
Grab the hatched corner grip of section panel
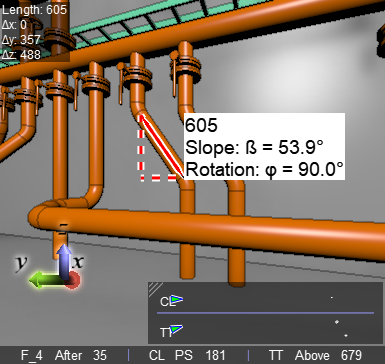click(x=155, y=289)
